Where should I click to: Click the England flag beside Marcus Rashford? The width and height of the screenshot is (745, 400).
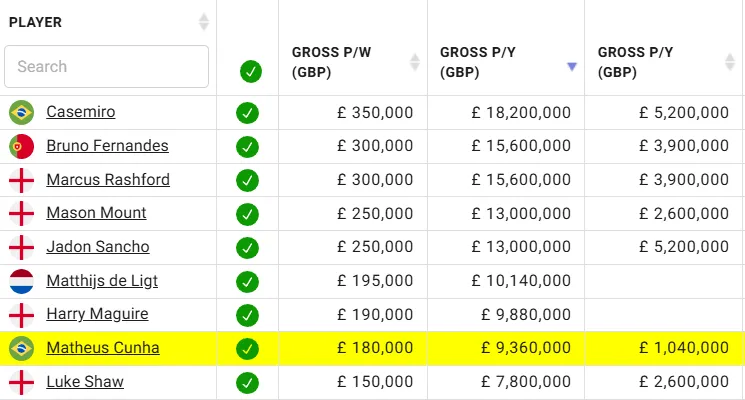pos(21,180)
